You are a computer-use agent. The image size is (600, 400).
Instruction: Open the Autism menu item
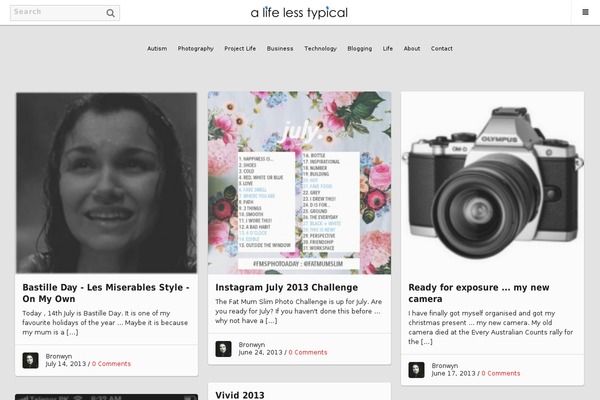(x=157, y=49)
